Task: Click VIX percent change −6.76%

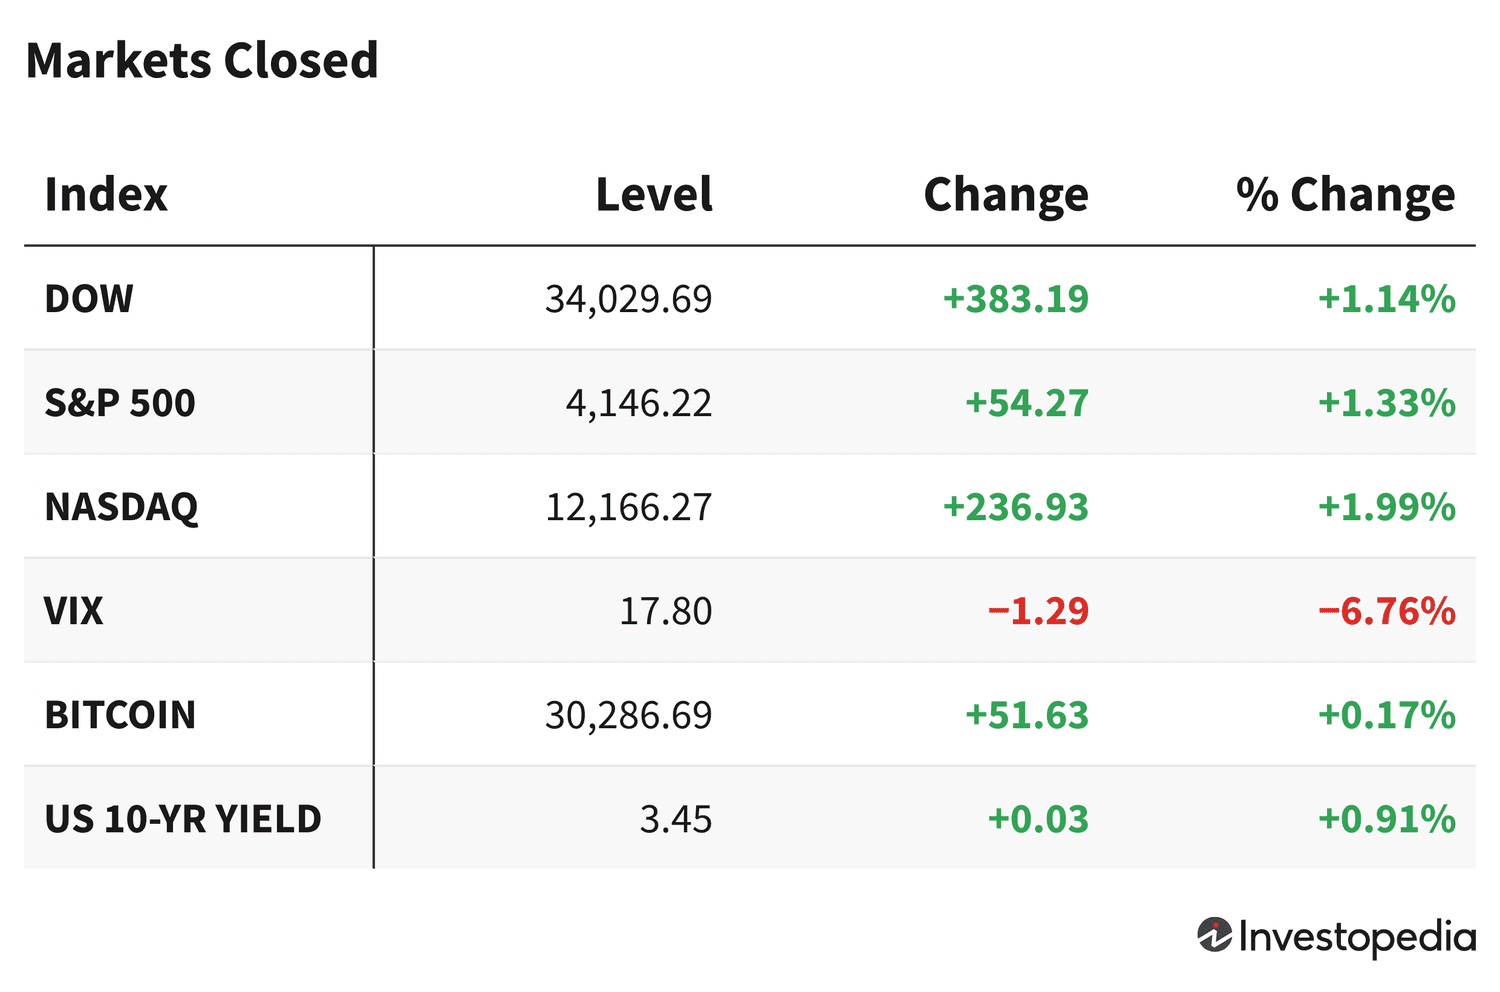Action: pos(1386,611)
